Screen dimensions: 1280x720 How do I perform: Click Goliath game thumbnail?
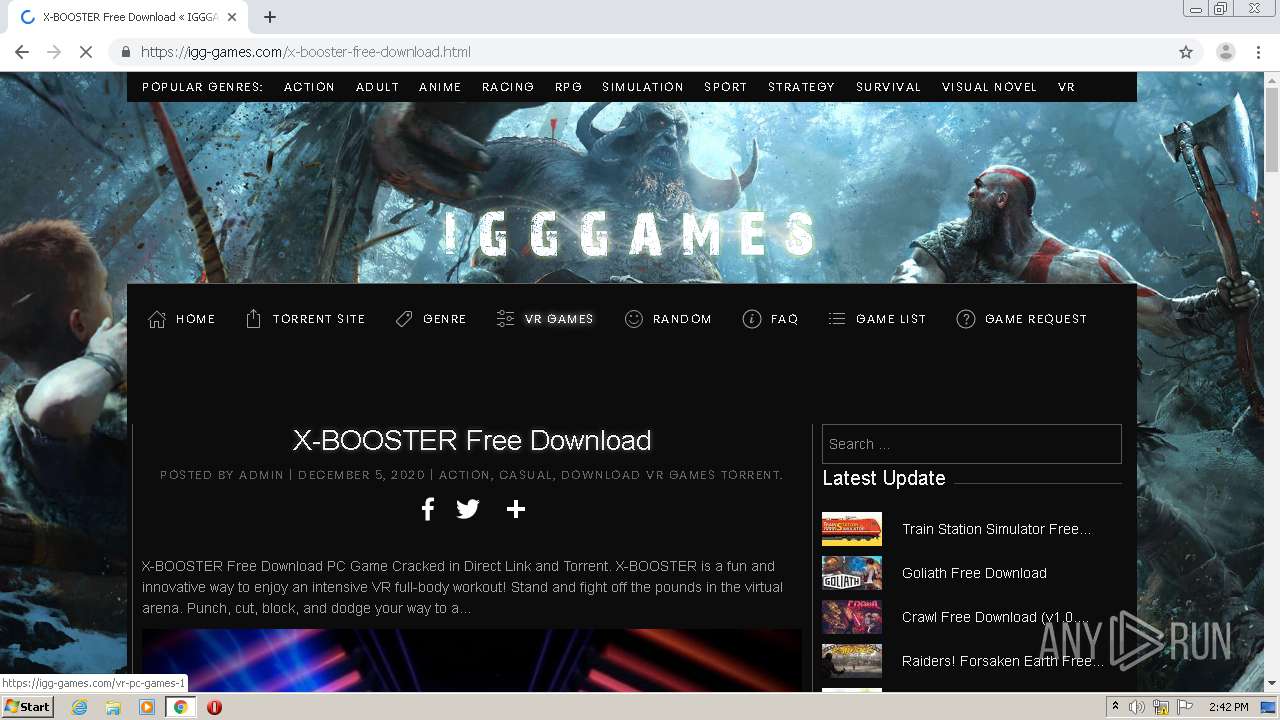(852, 573)
